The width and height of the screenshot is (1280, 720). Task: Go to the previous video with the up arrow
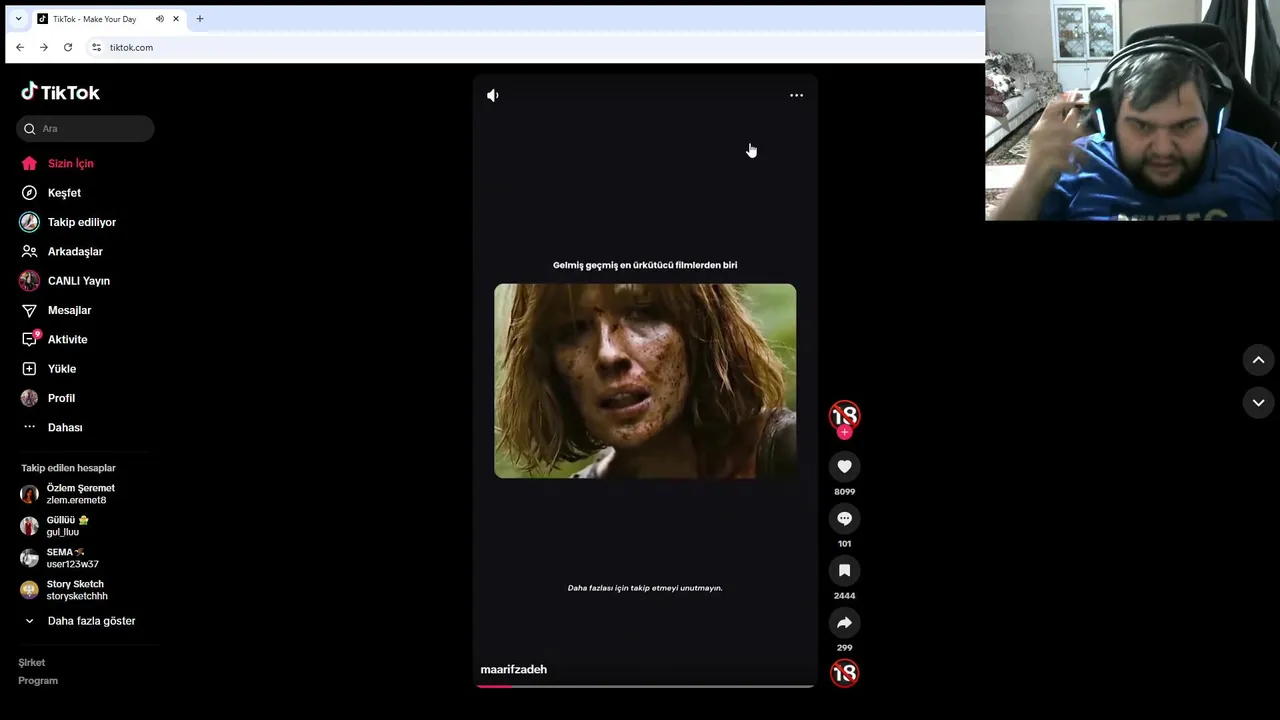1258,360
